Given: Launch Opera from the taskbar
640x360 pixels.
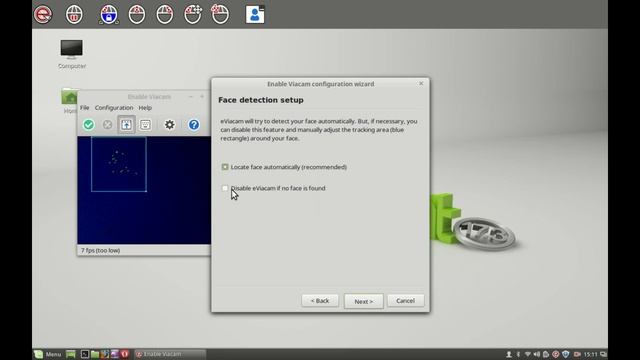Looking at the screenshot, I should pyautogui.click(x=124, y=354).
